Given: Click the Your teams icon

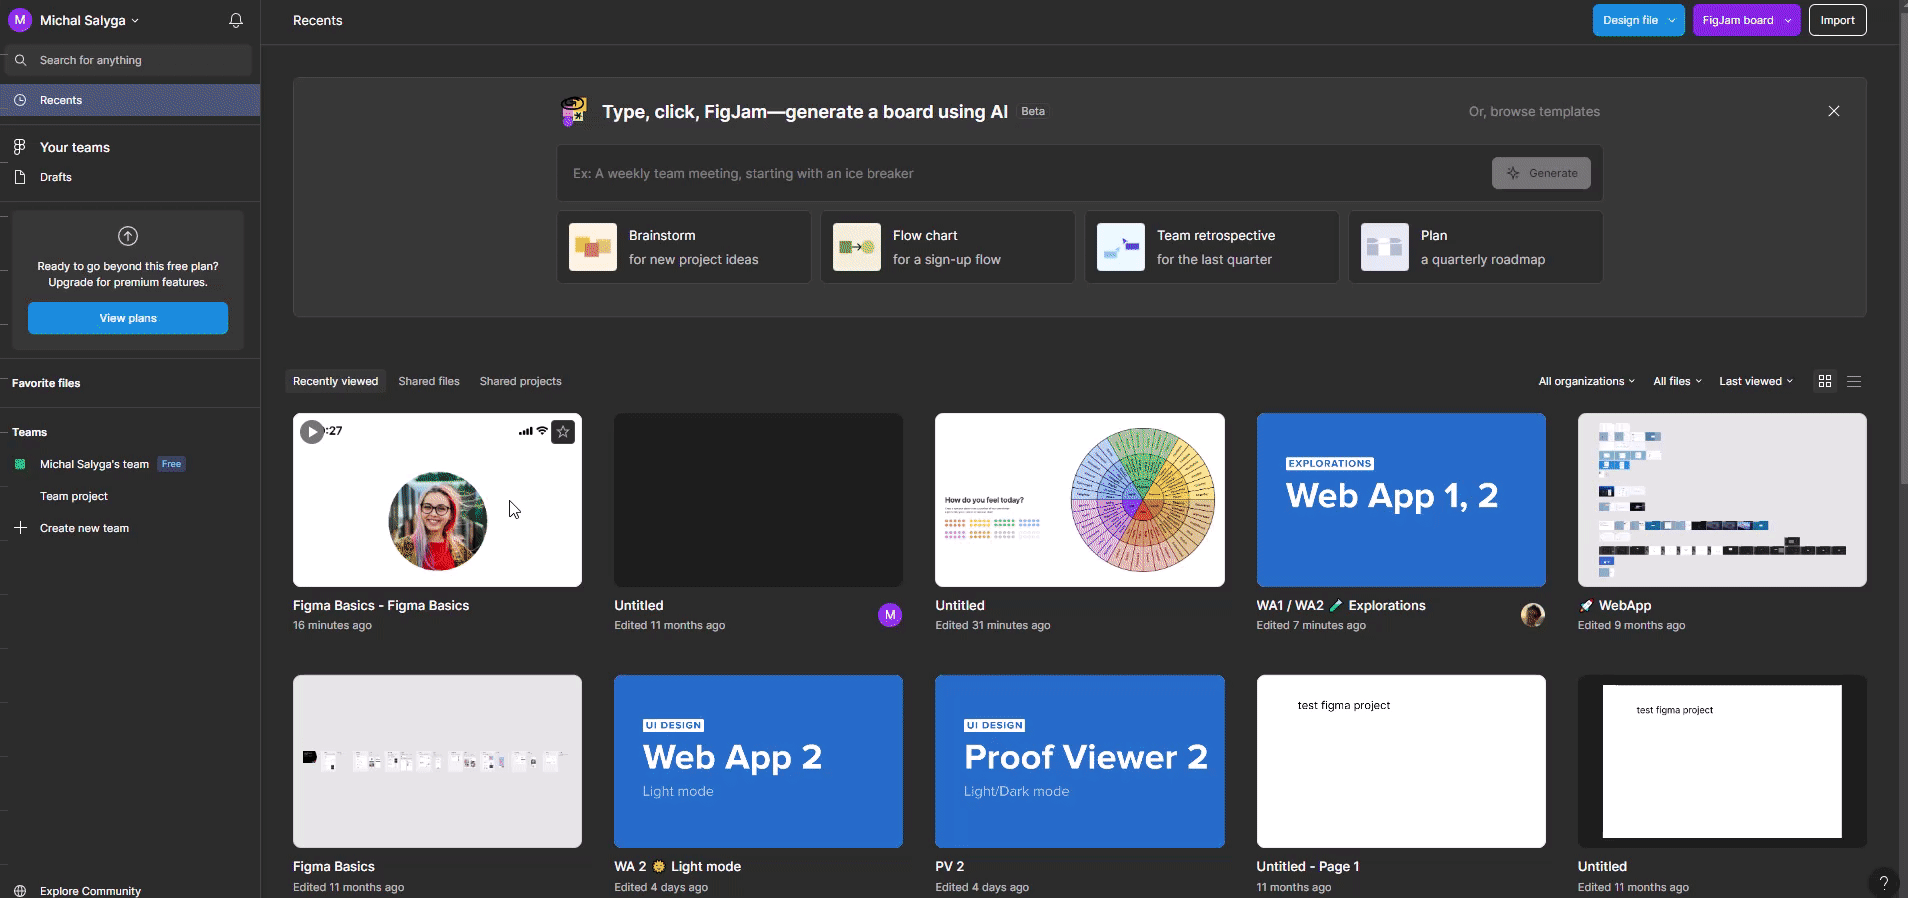Looking at the screenshot, I should [20, 147].
